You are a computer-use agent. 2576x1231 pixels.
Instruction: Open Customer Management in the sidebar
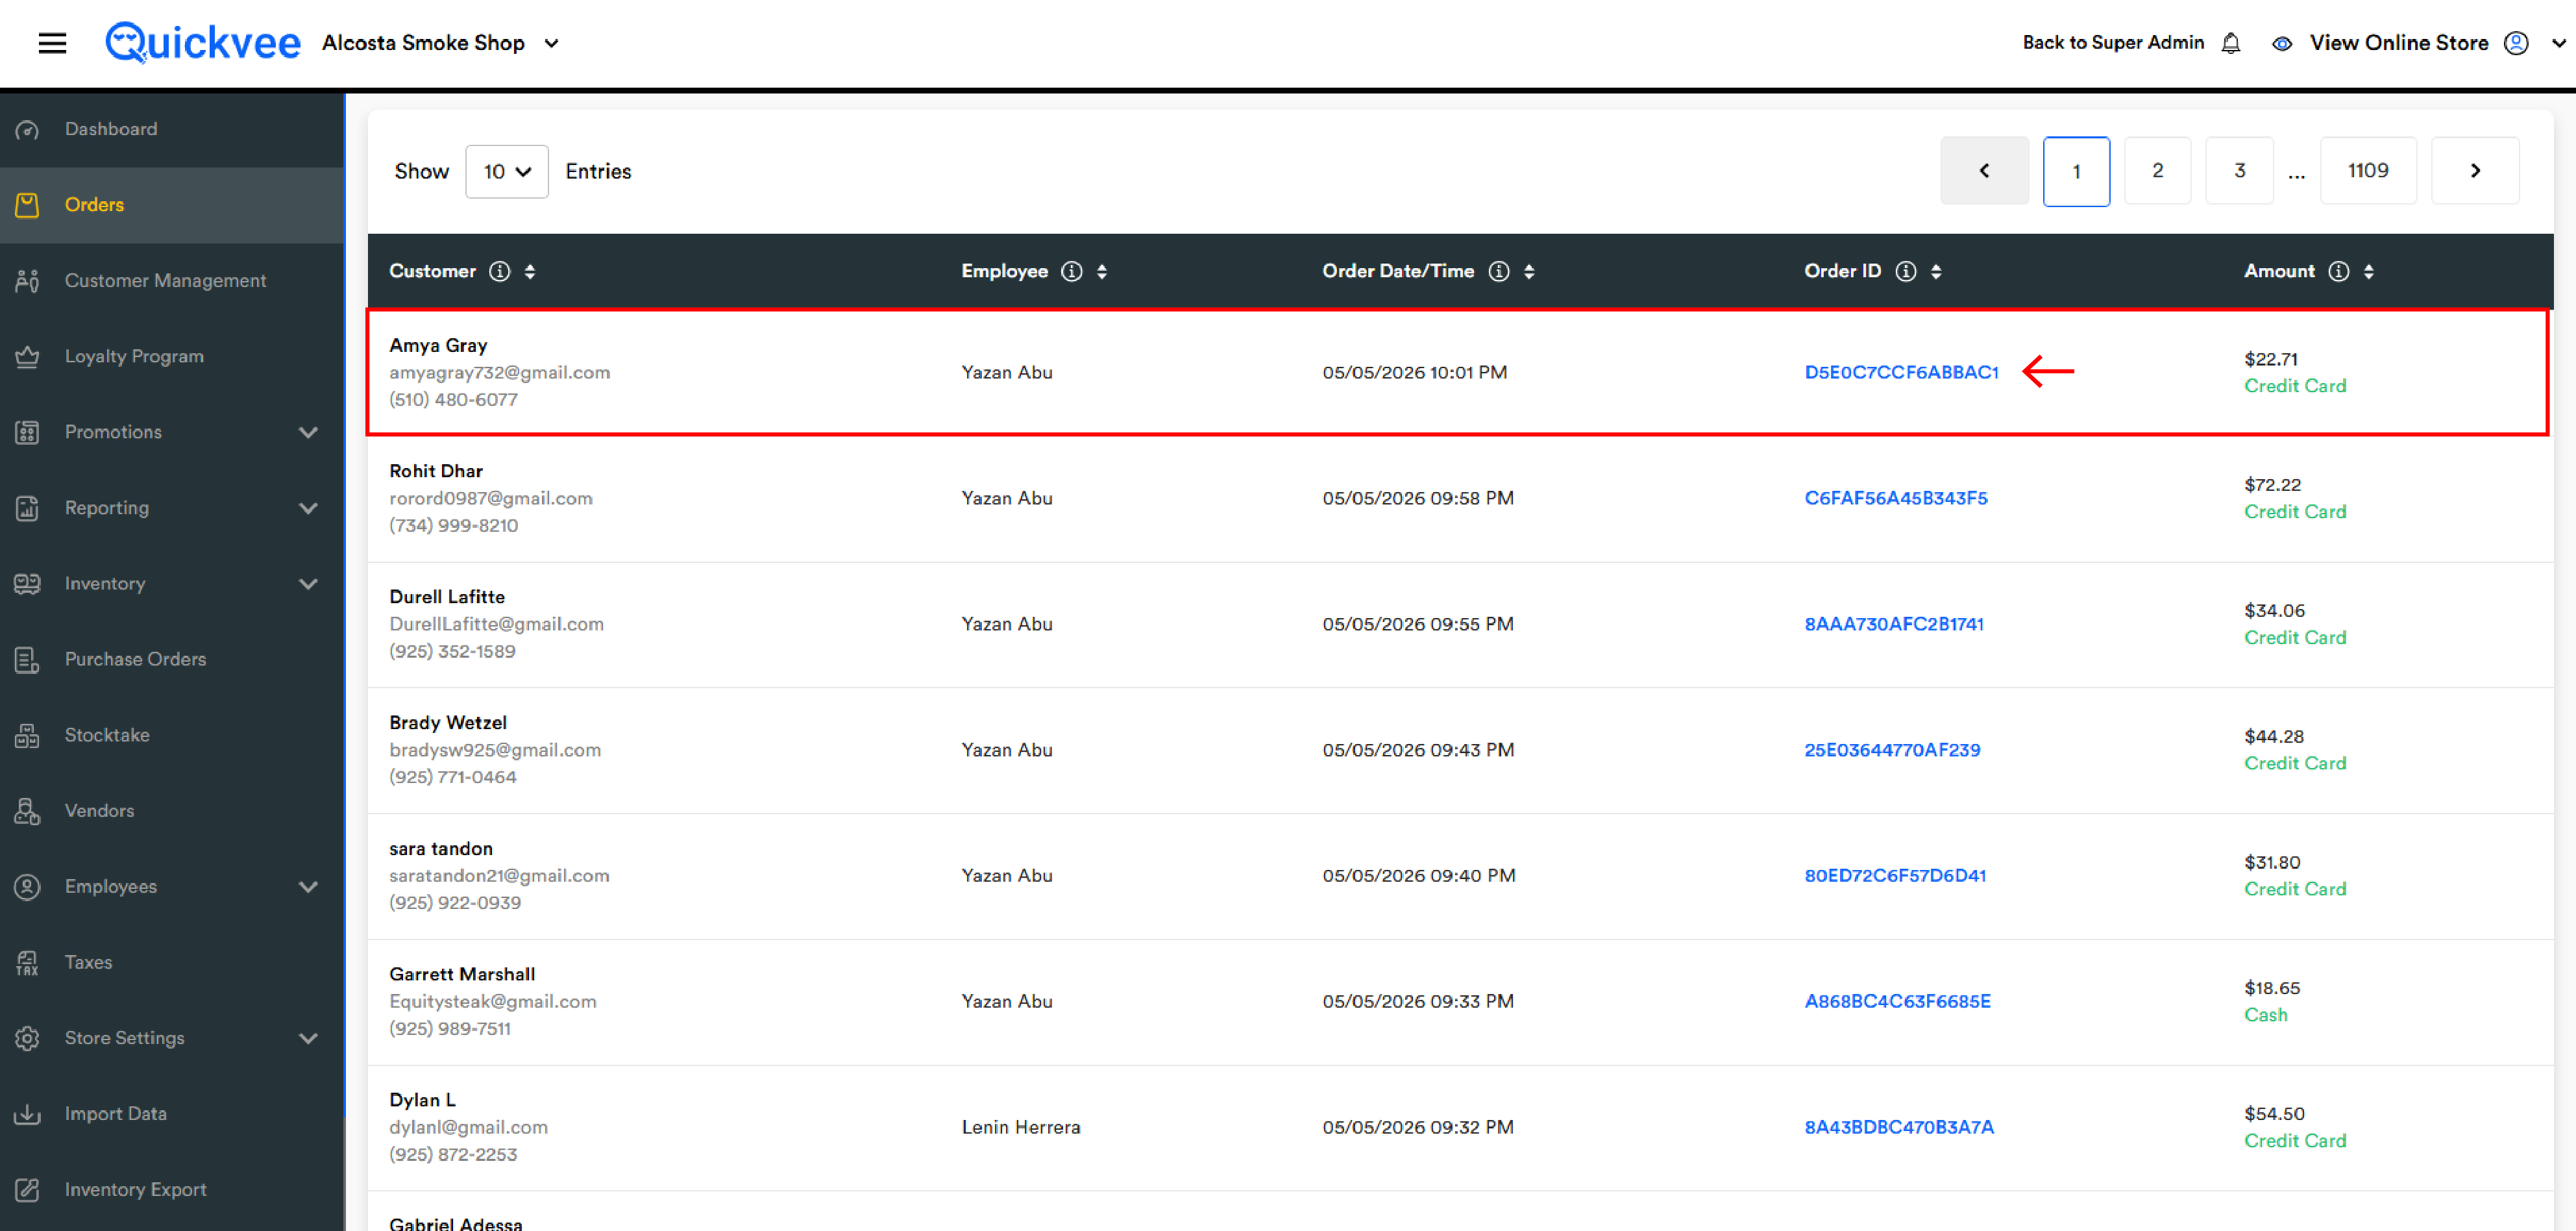pyautogui.click(x=165, y=281)
